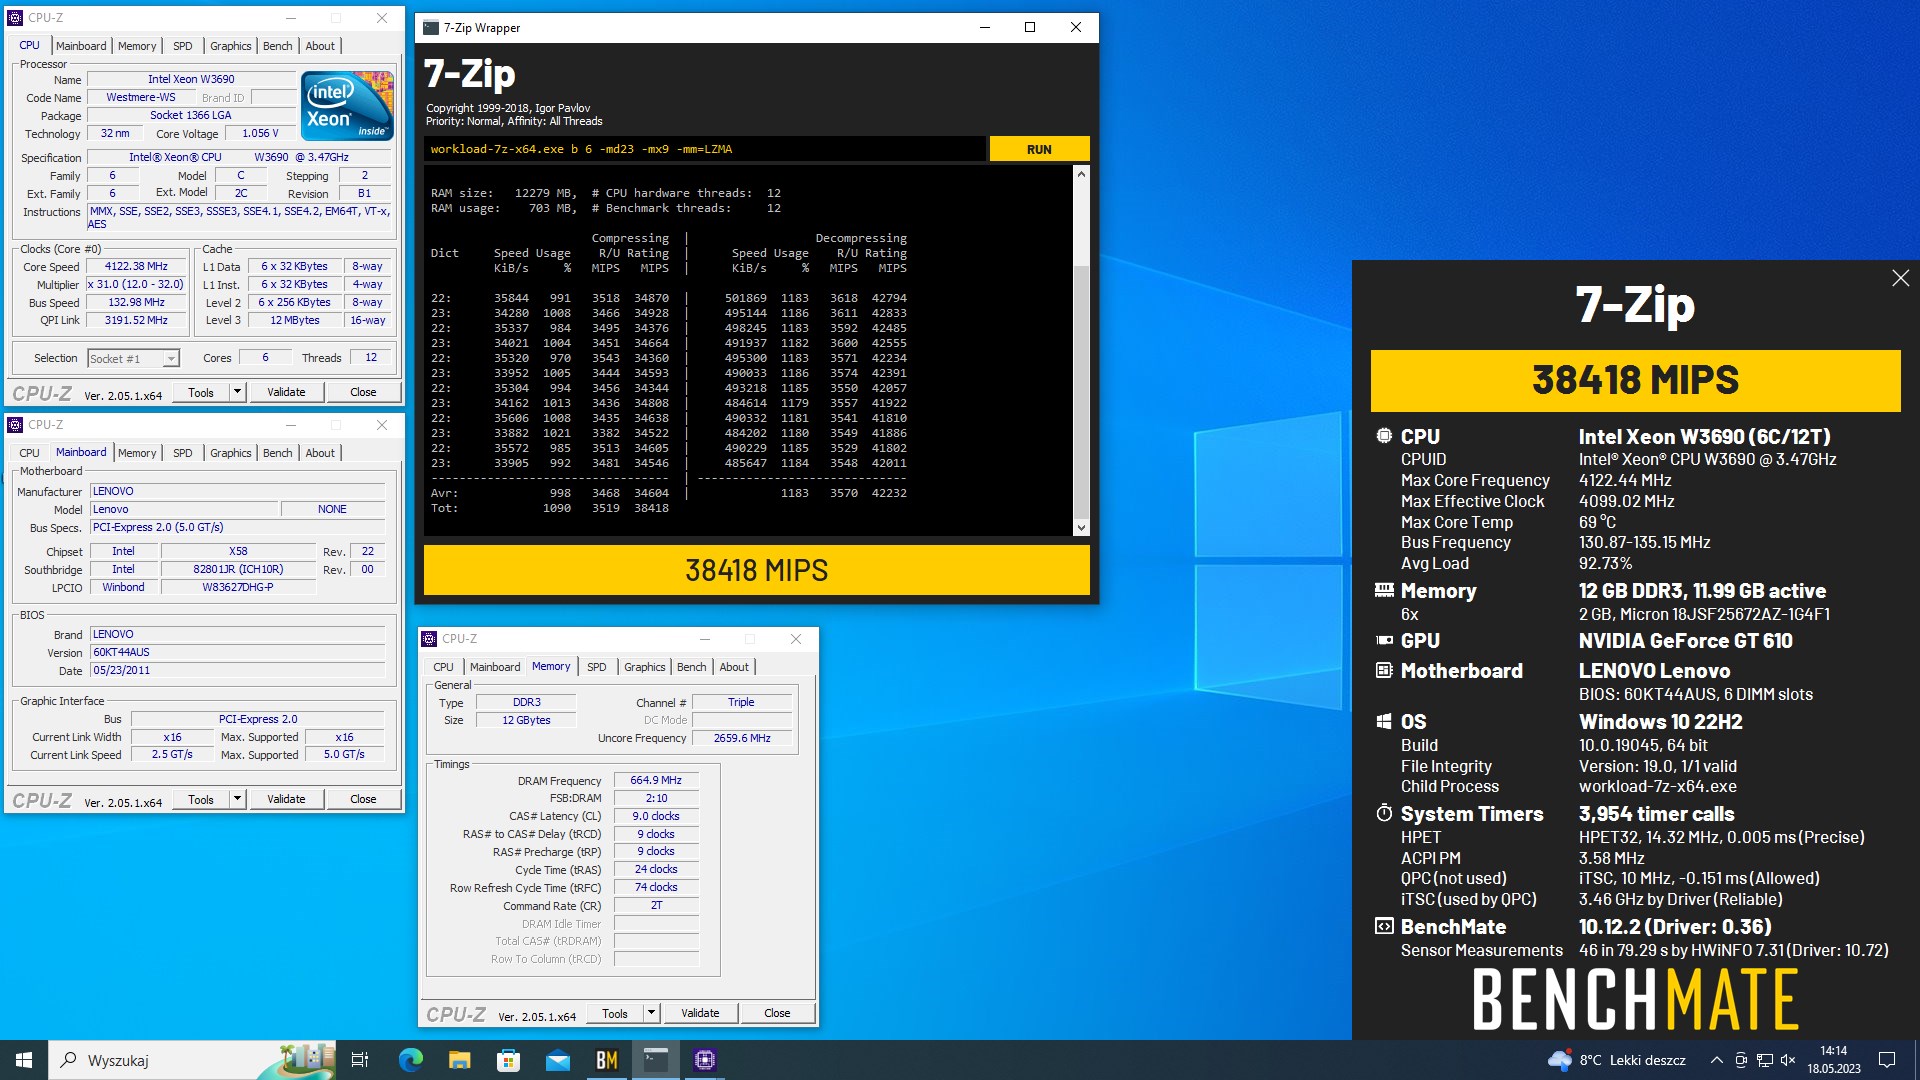
Task: Click the Southbridge 82801JR (ICH10R) value
Action: click(238, 569)
